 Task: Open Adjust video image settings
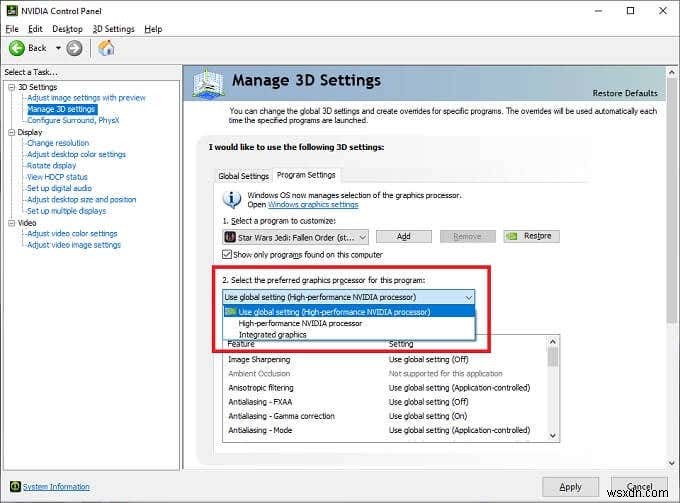click(74, 245)
